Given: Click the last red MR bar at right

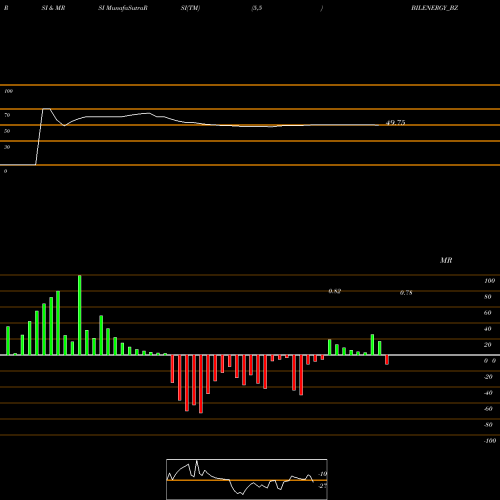Looking at the screenshot, I should (387, 360).
